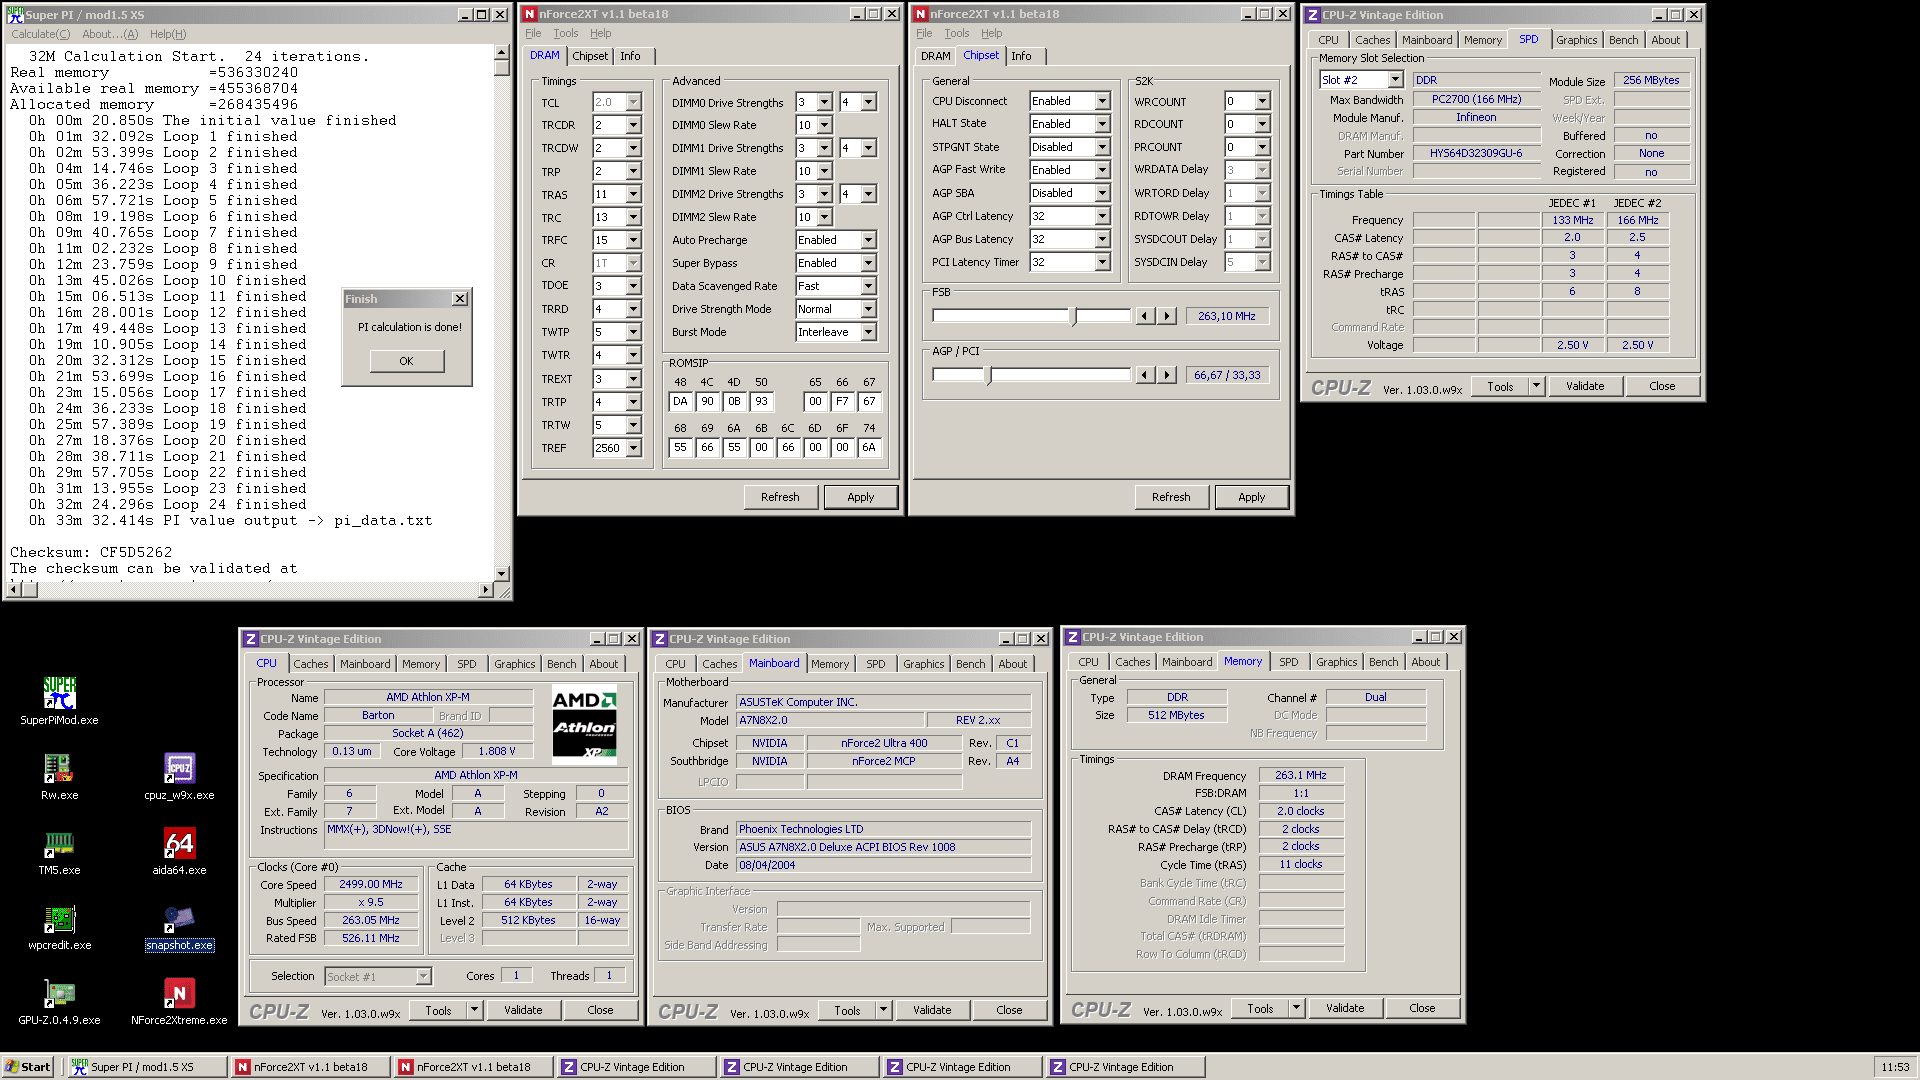Switch to first nForce2XT taskbar item
The image size is (1920, 1080).
pos(310,1067)
